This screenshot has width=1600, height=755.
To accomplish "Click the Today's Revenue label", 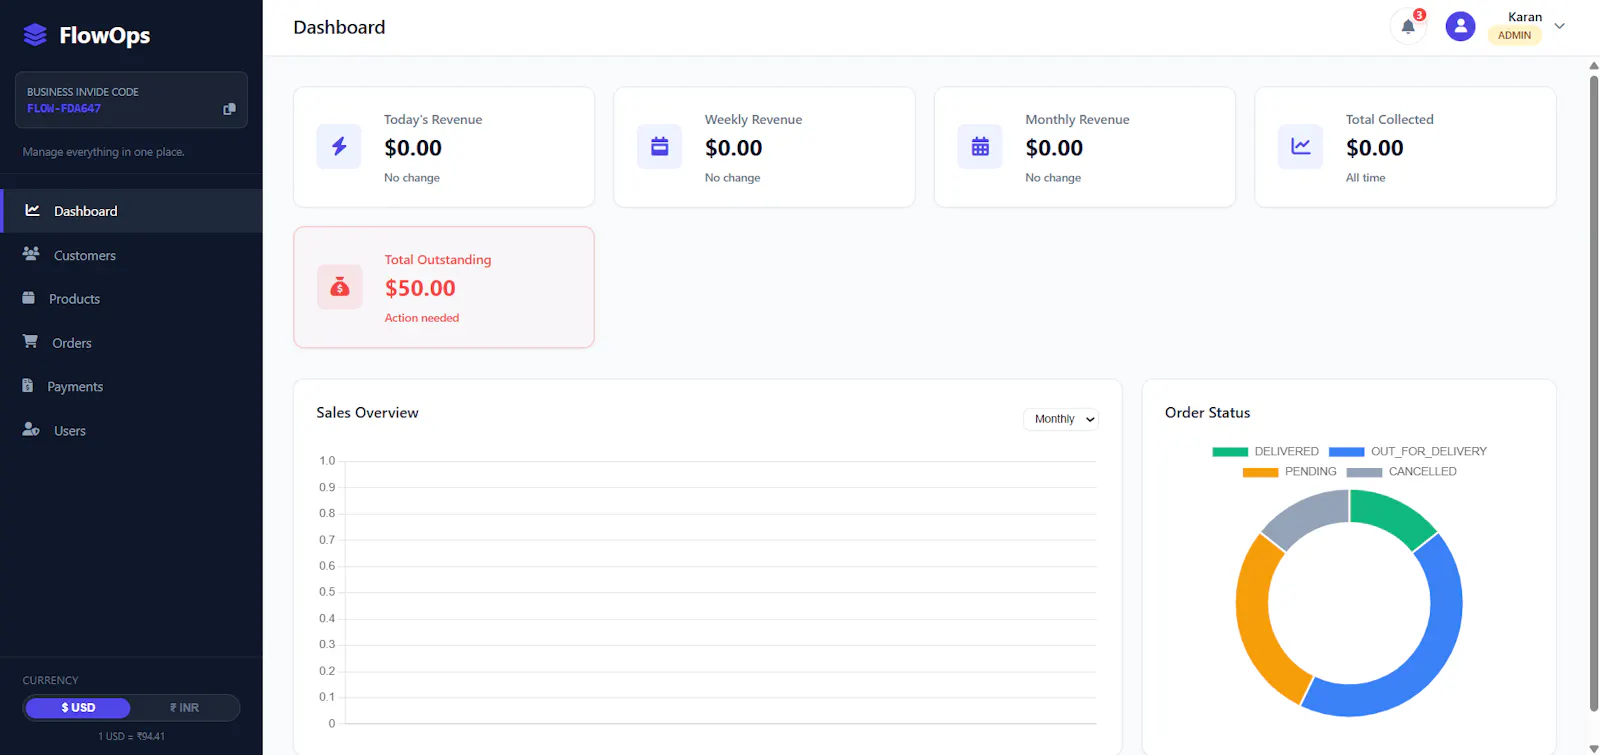I will point(433,119).
